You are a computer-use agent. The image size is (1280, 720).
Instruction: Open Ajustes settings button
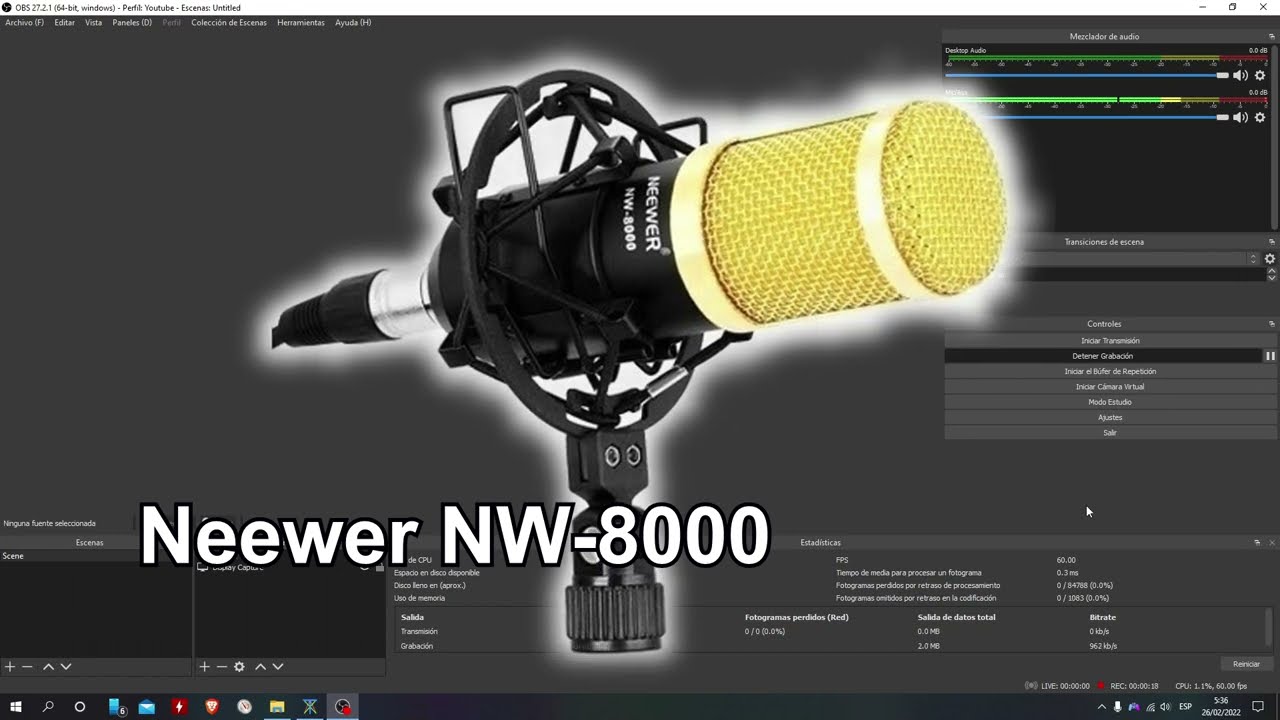pos(1110,417)
